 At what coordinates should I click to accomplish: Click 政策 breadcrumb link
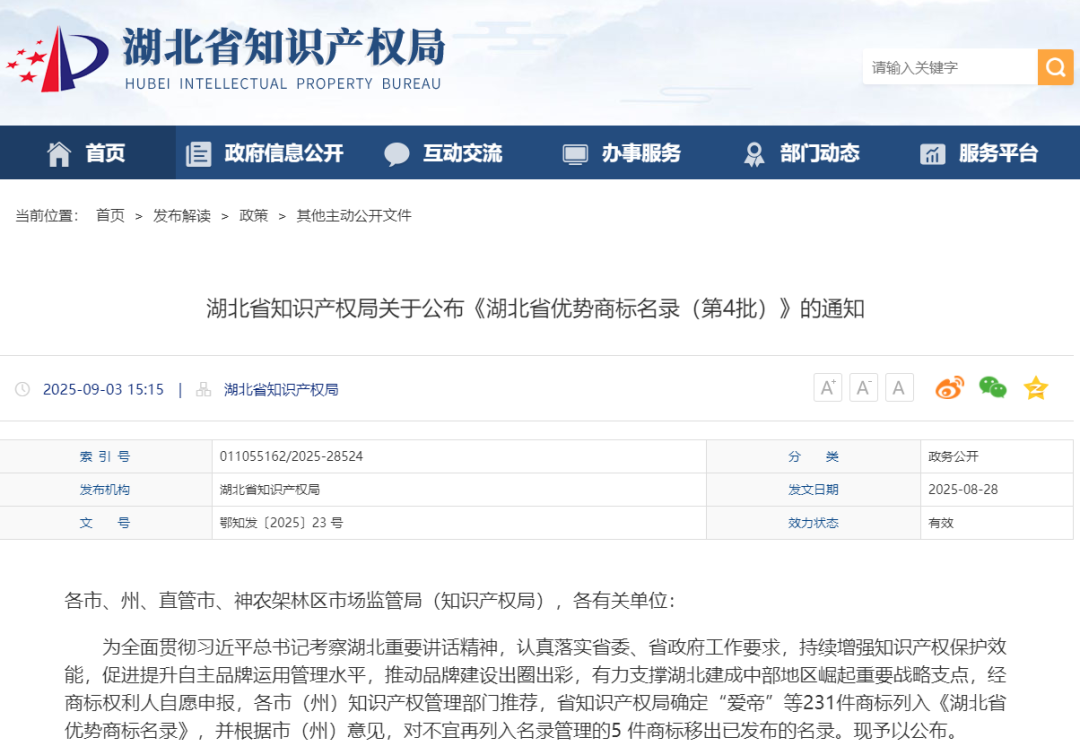point(253,216)
